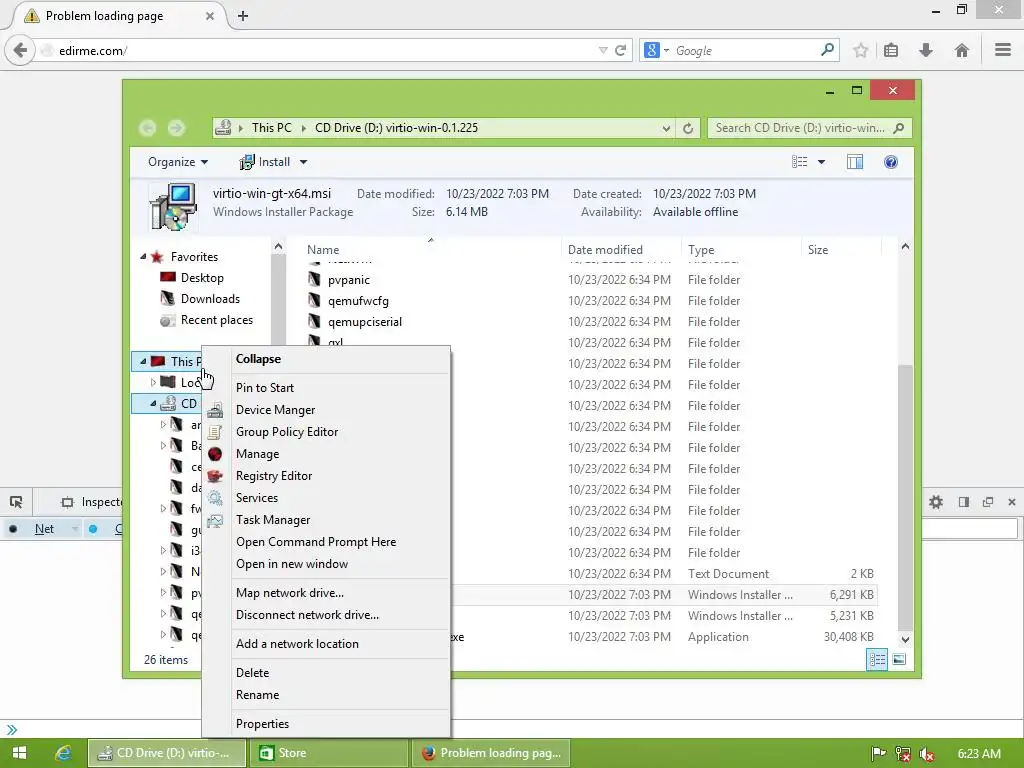Screen dimensions: 1024x768
Task: Launch Services from the context menu
Action: click(x=257, y=498)
